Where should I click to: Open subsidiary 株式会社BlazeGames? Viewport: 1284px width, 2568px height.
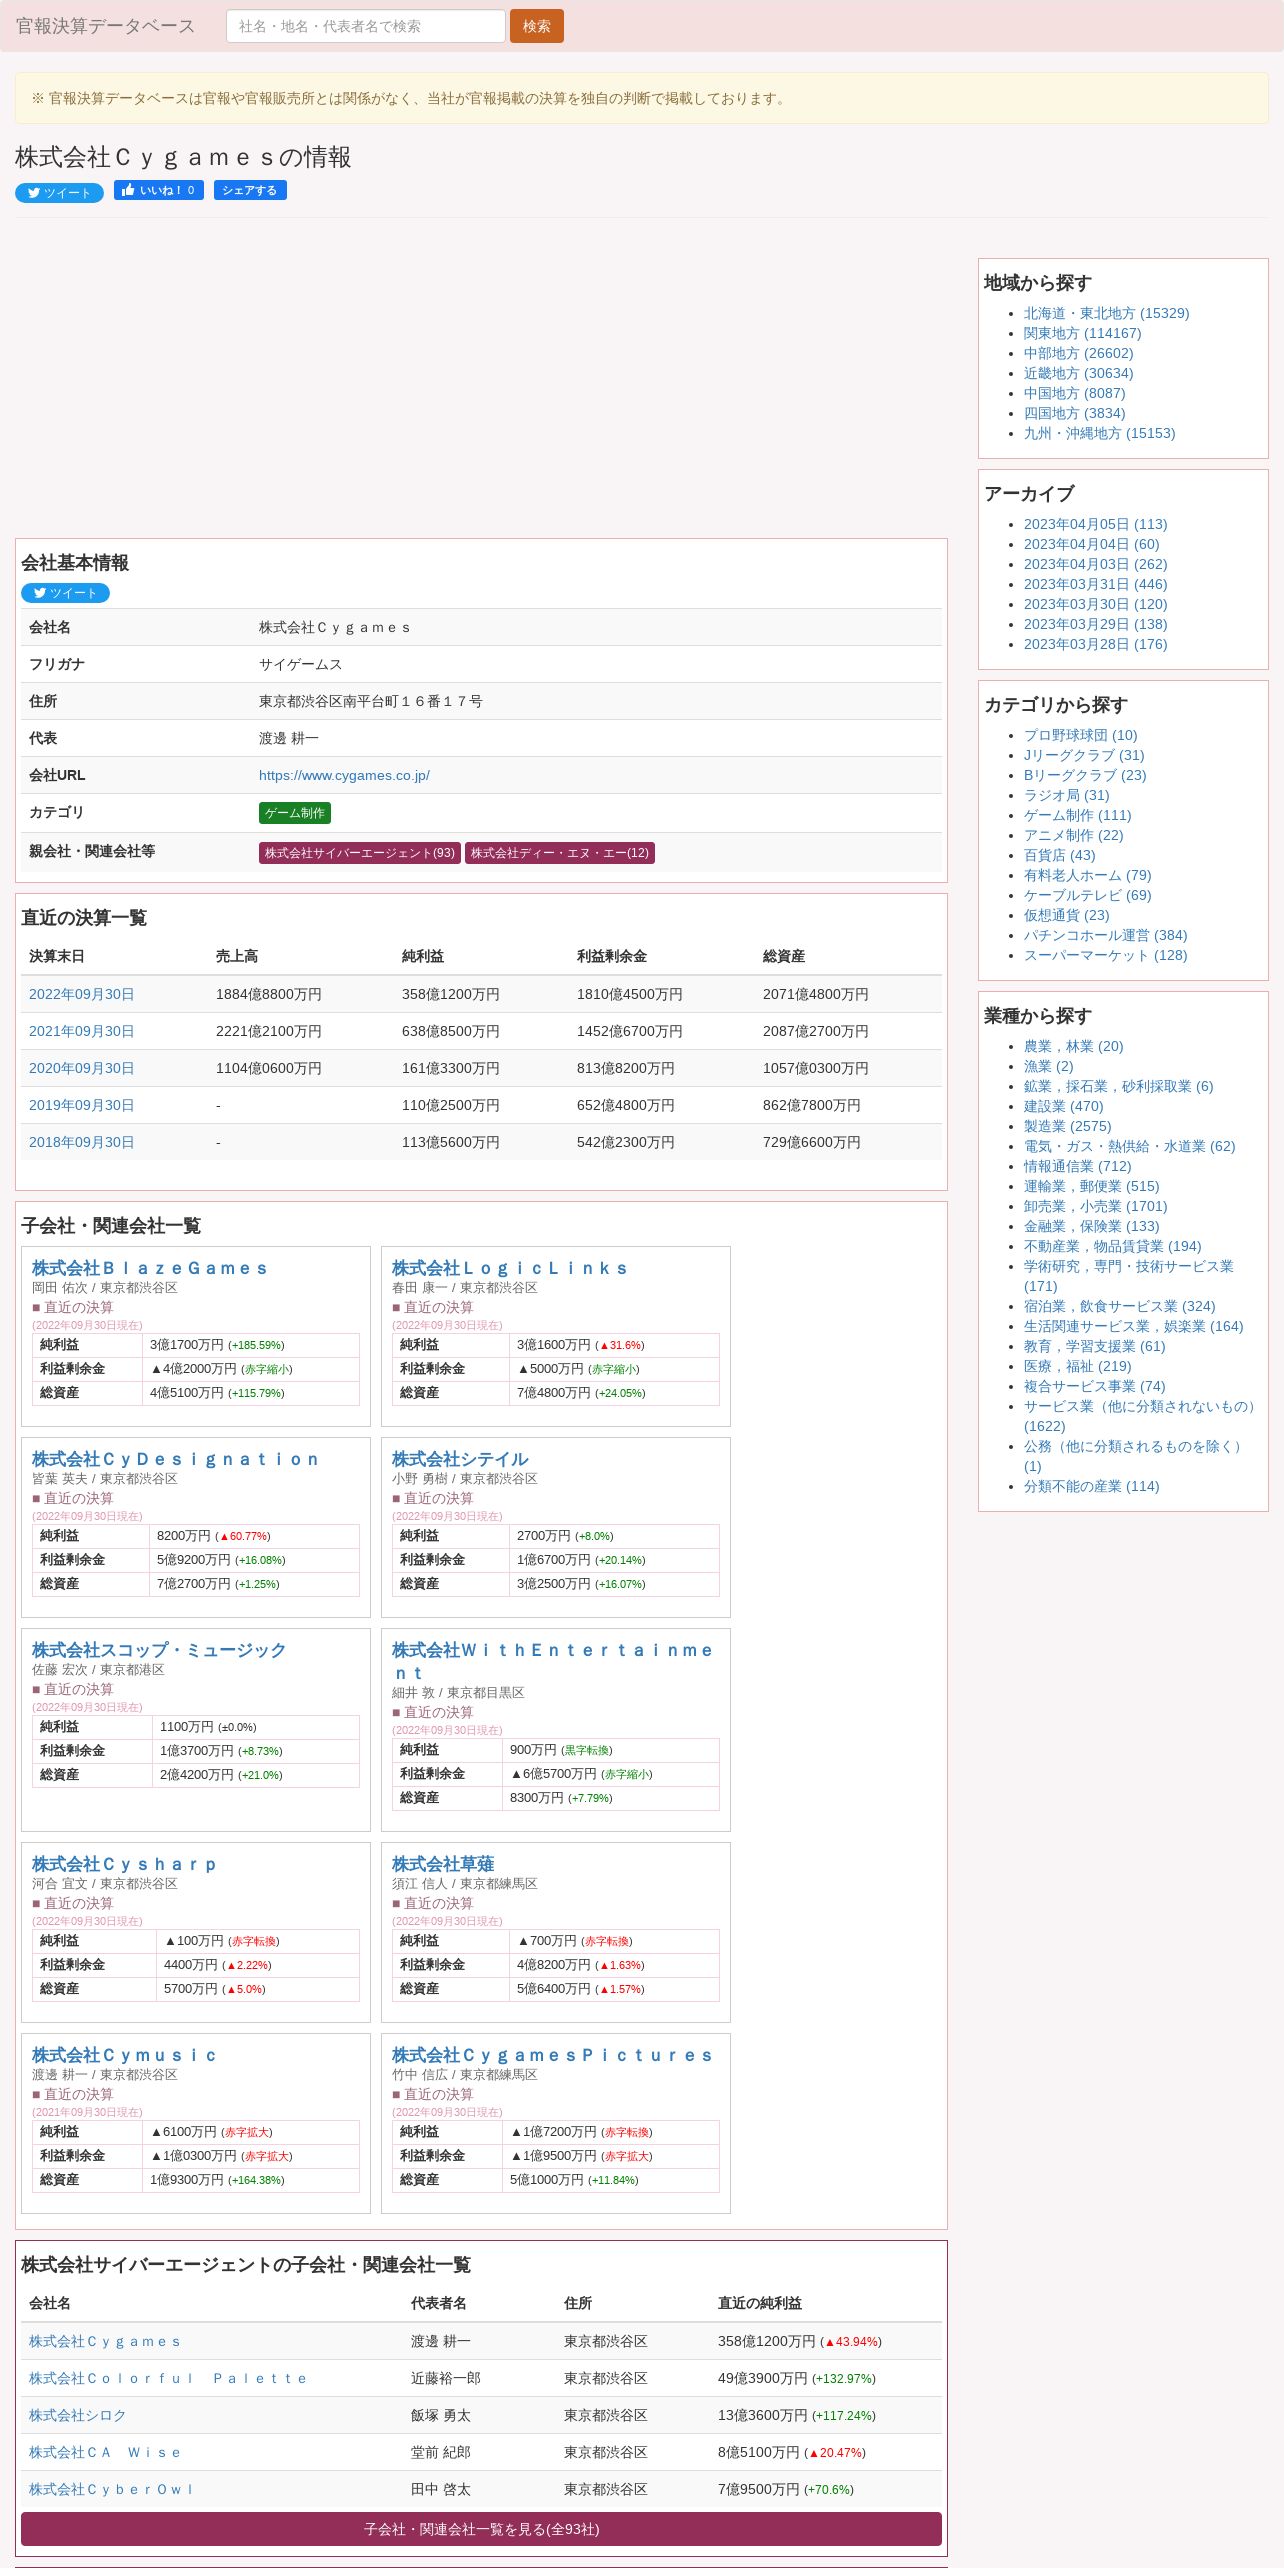click(150, 1268)
